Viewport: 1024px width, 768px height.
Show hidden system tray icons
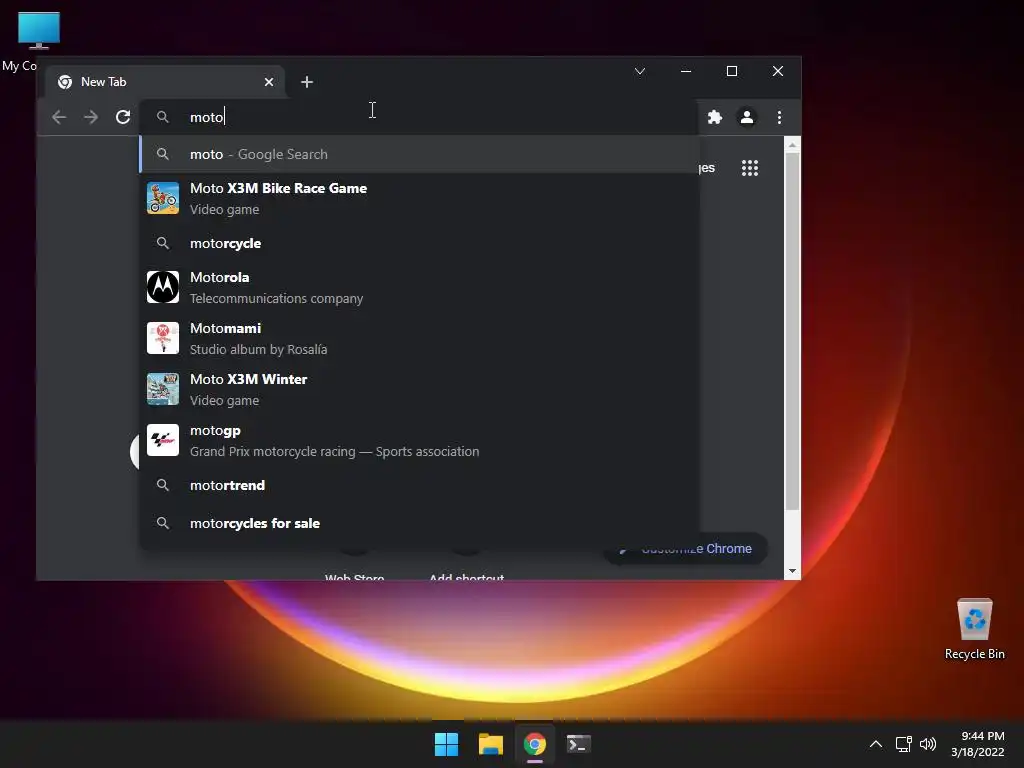[x=876, y=744]
